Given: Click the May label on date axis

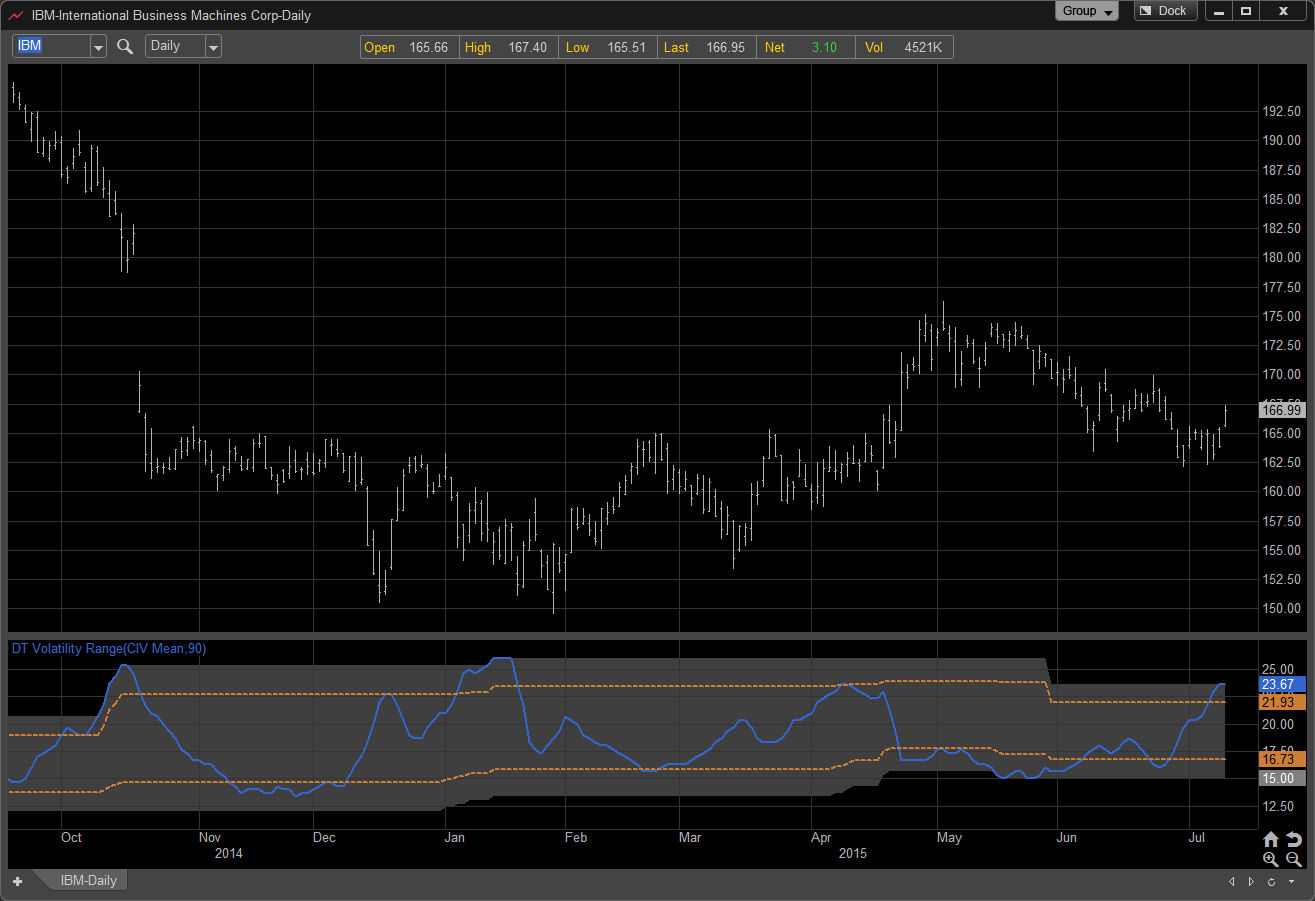Looking at the screenshot, I should (x=949, y=837).
